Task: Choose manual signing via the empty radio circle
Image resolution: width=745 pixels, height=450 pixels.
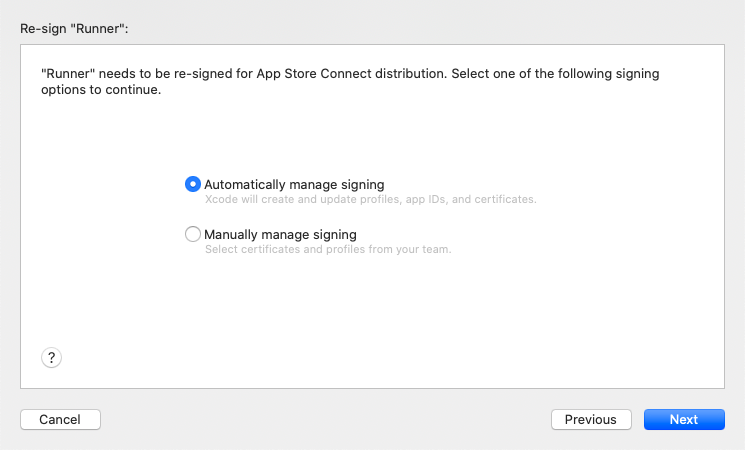Action: click(193, 234)
